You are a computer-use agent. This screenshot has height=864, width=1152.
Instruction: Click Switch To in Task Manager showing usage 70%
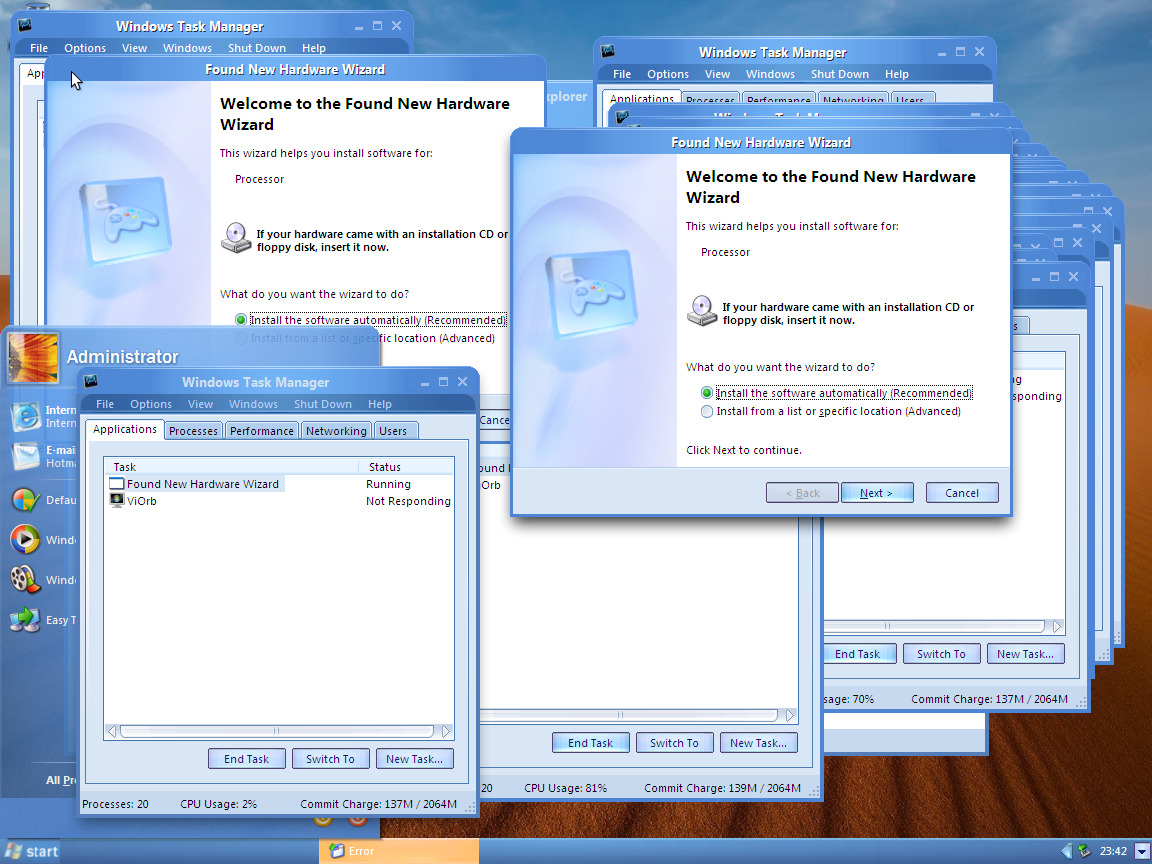[x=941, y=654]
